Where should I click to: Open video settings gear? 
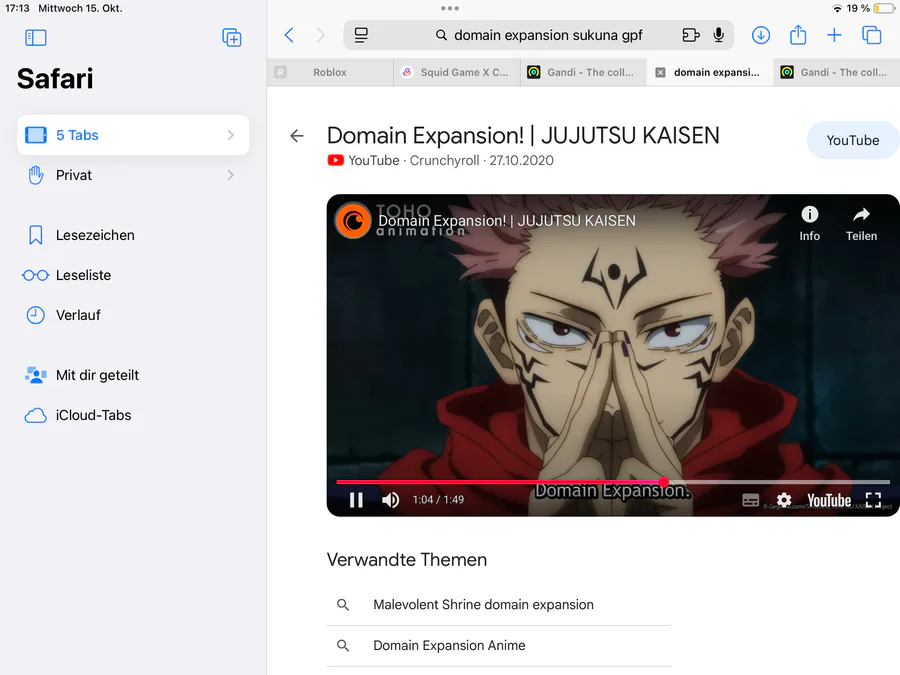(783, 500)
